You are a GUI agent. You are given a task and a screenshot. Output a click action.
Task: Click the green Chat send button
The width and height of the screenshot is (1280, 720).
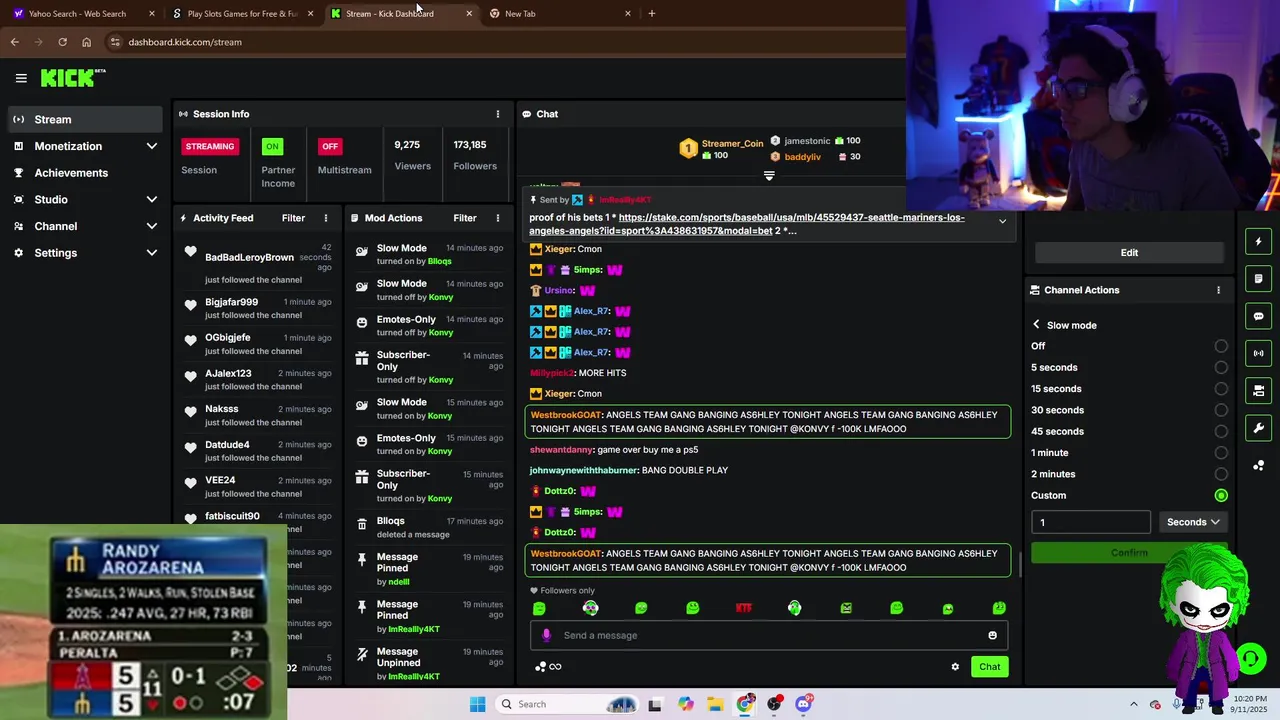tap(989, 667)
